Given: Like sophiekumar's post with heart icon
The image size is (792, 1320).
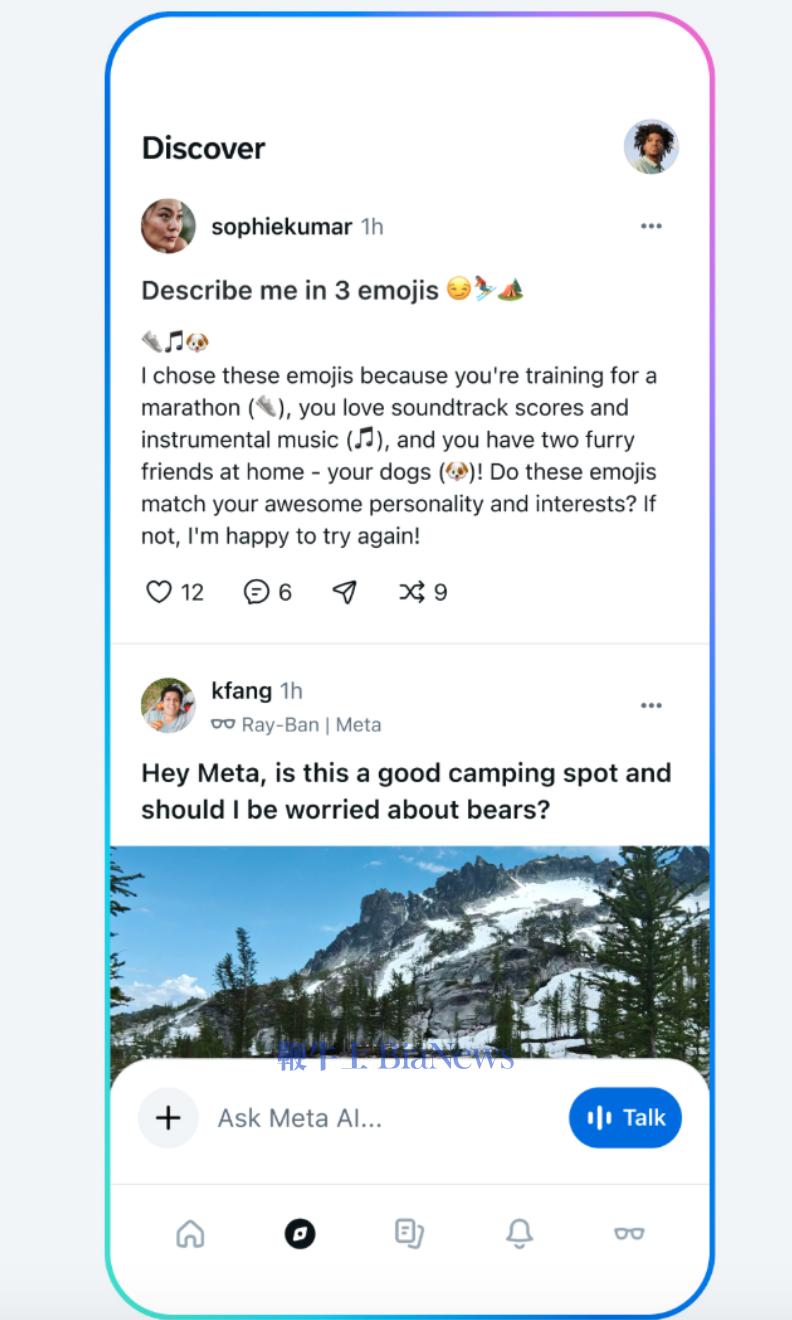Looking at the screenshot, I should pos(160,592).
